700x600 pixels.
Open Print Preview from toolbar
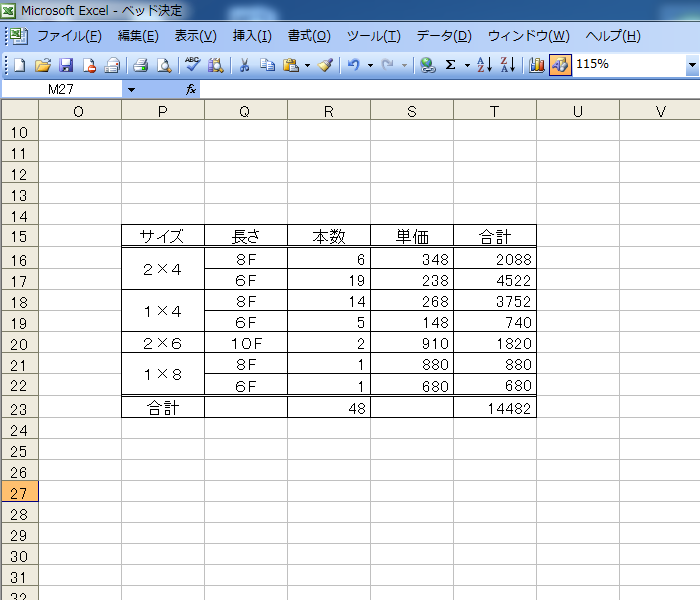[164, 65]
